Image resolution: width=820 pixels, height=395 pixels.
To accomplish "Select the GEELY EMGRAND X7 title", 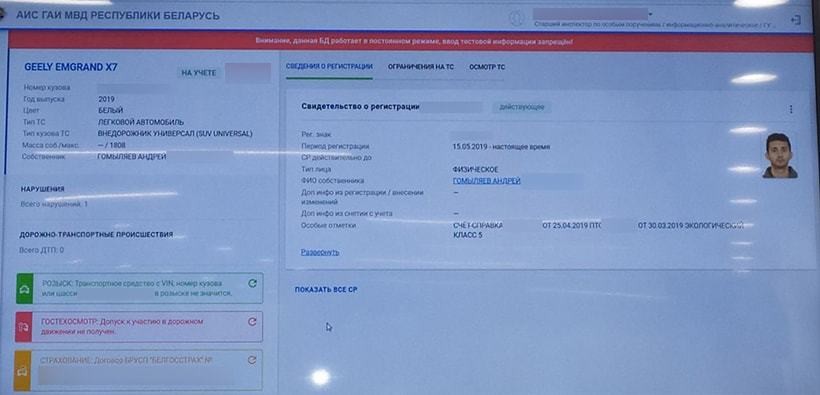I will [x=71, y=67].
